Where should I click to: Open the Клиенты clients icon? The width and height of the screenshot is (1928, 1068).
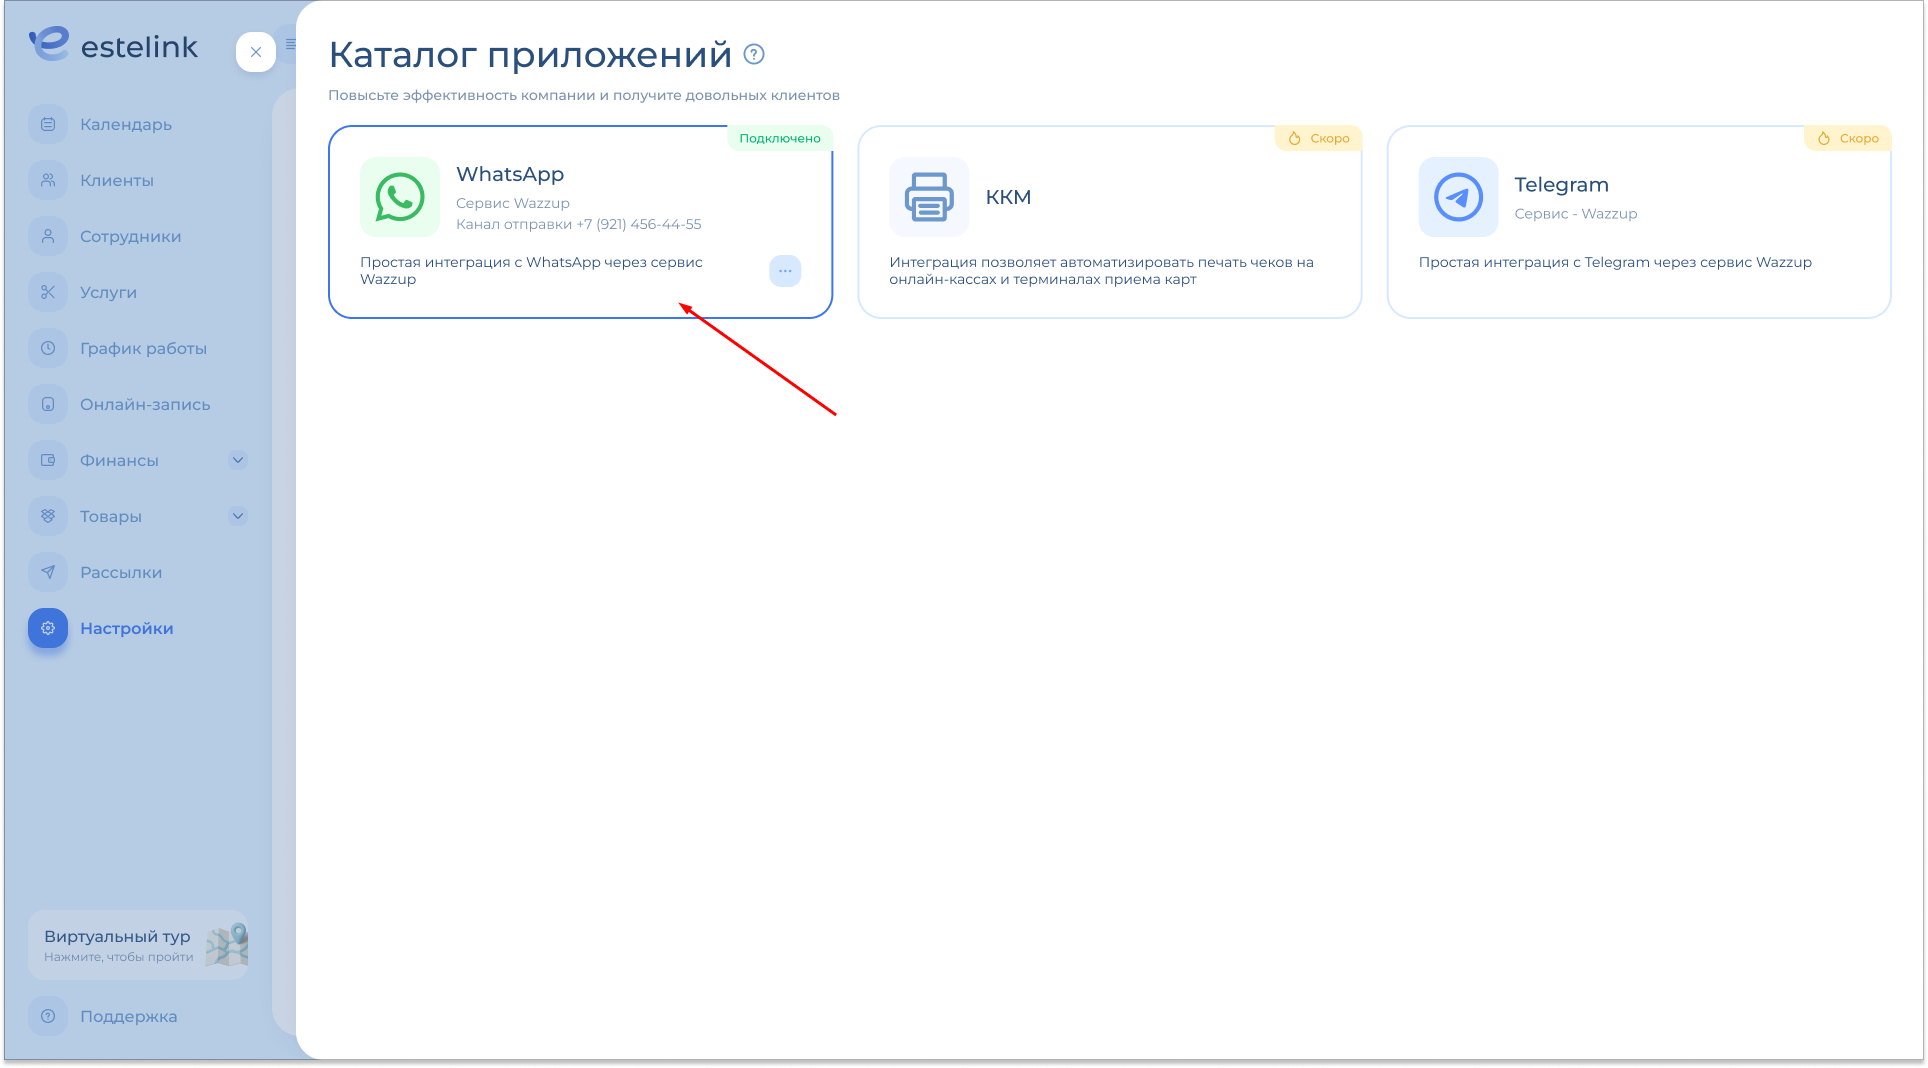(x=48, y=180)
